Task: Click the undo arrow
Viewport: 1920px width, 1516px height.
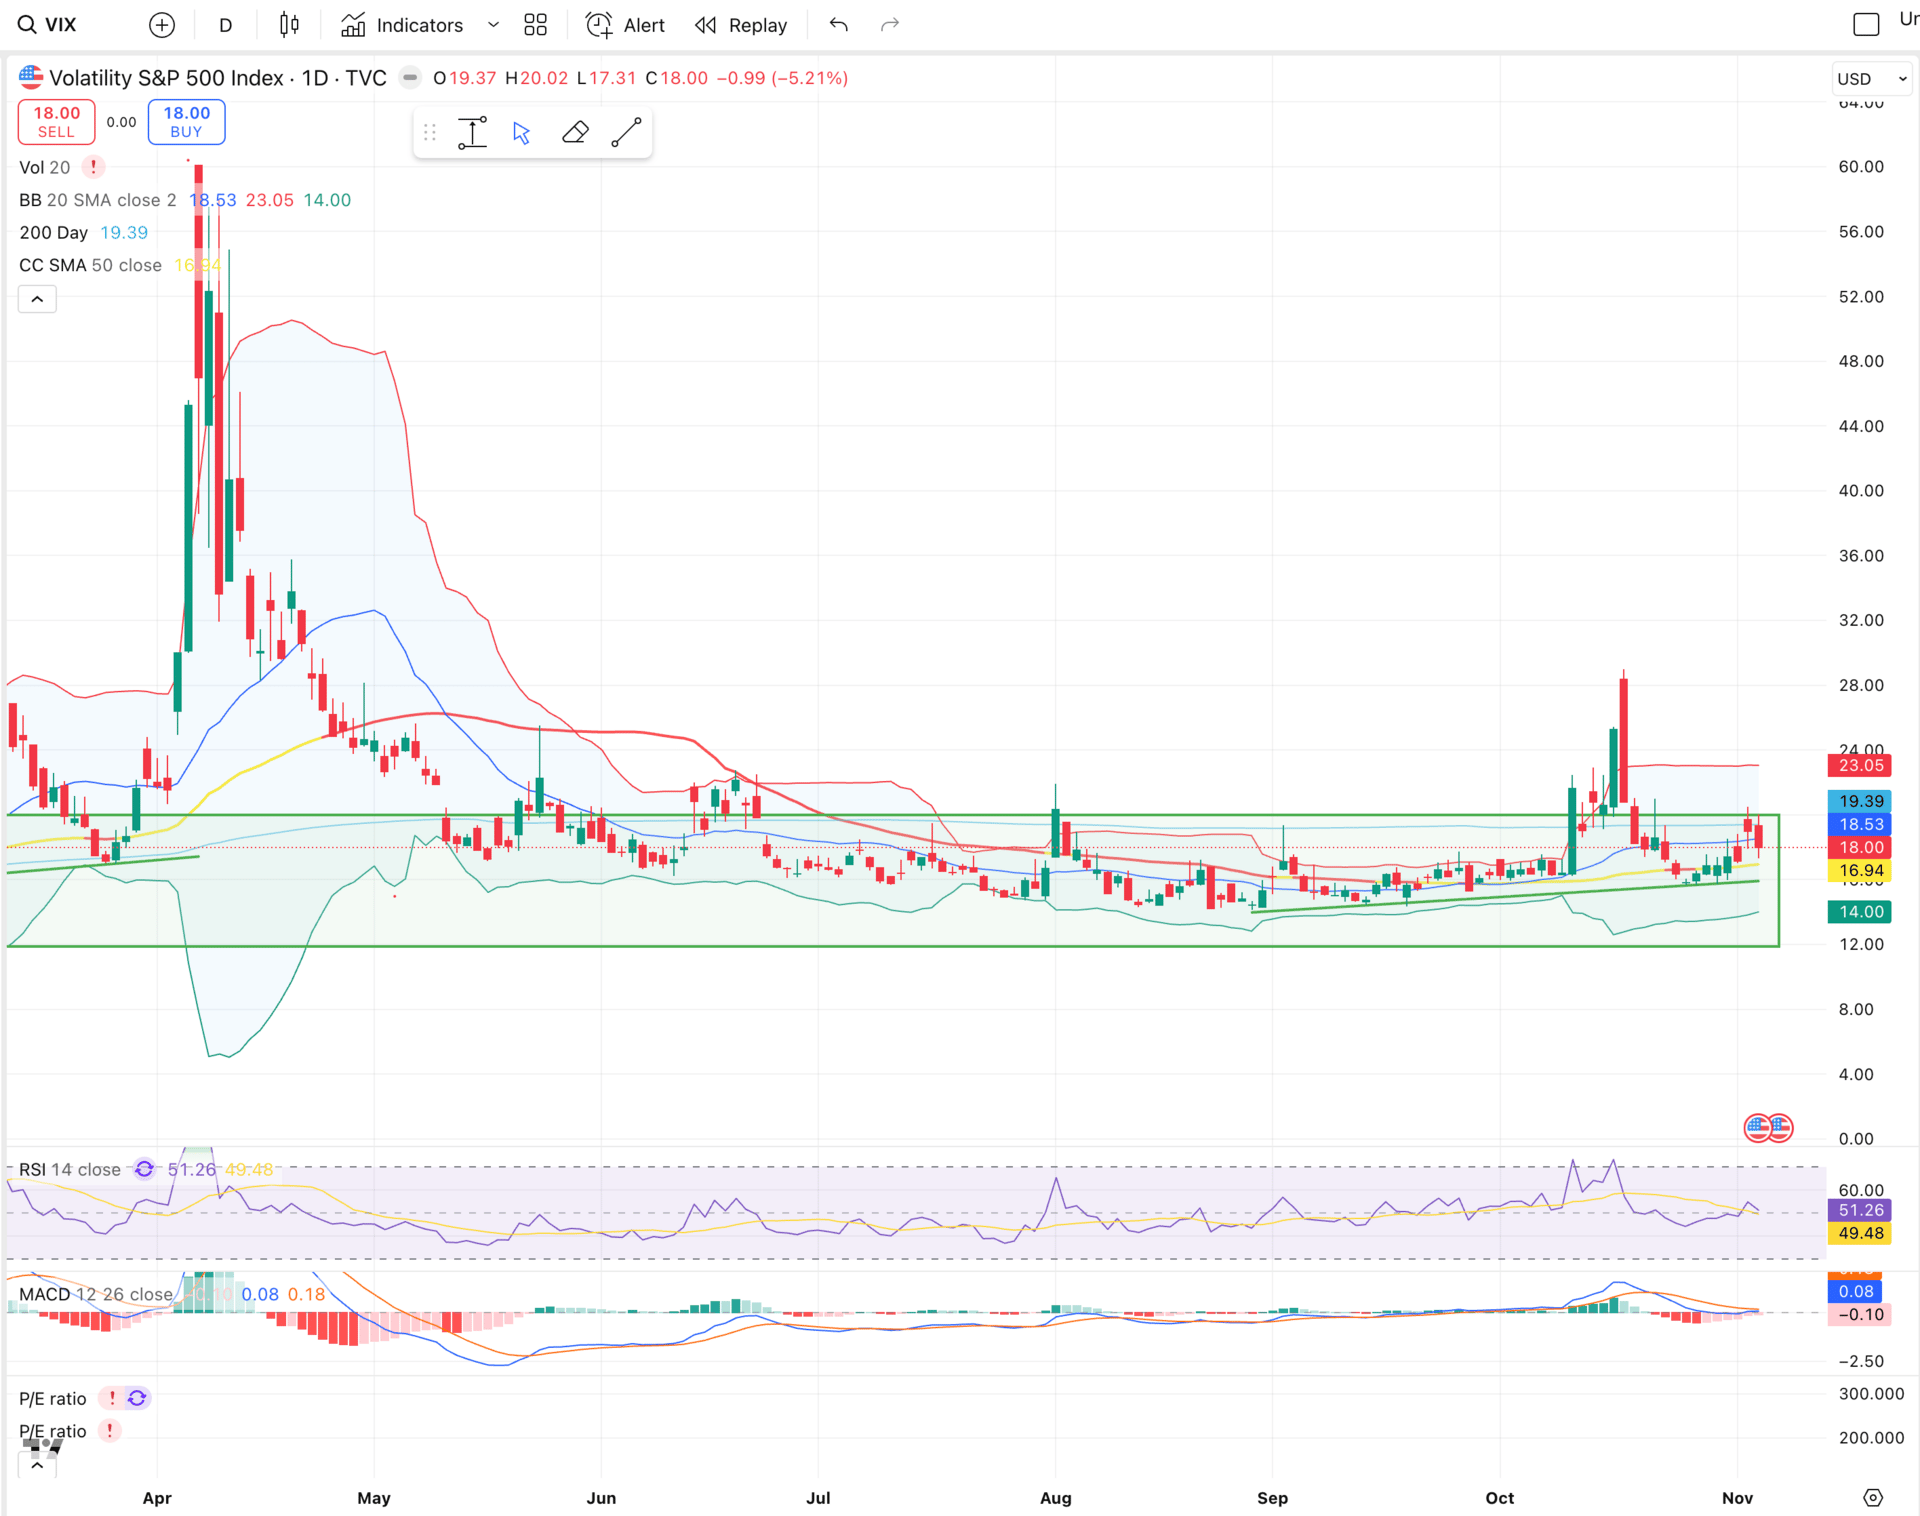Action: (x=838, y=25)
